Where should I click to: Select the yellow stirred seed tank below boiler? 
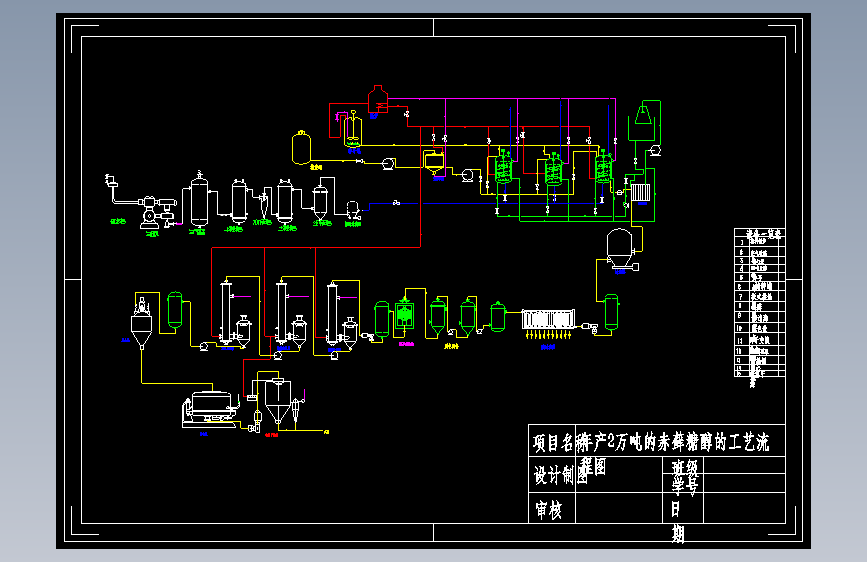(353, 131)
